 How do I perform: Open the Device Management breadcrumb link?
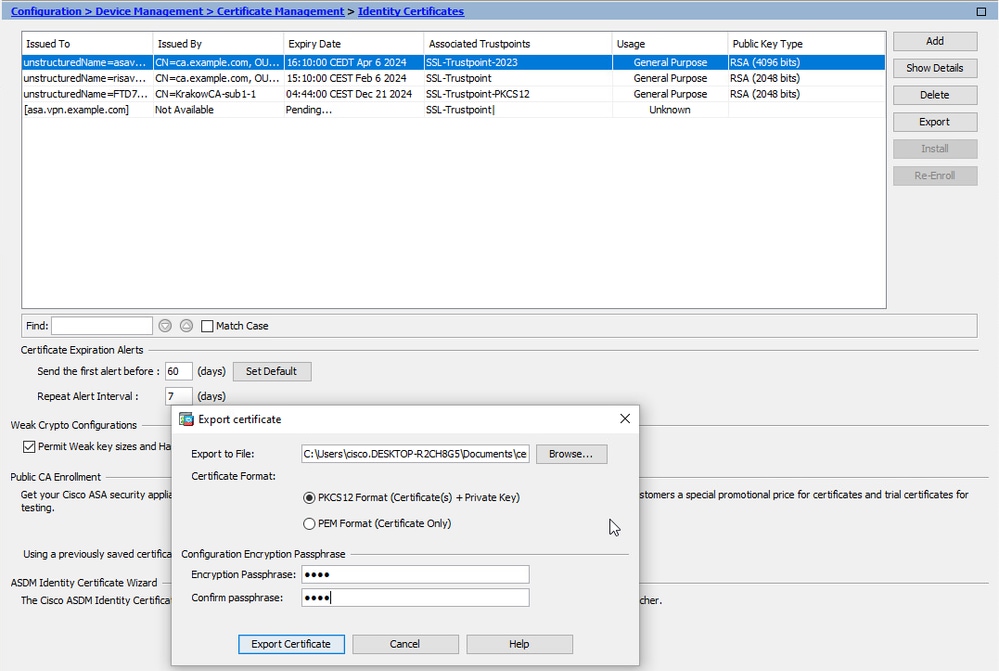point(149,11)
